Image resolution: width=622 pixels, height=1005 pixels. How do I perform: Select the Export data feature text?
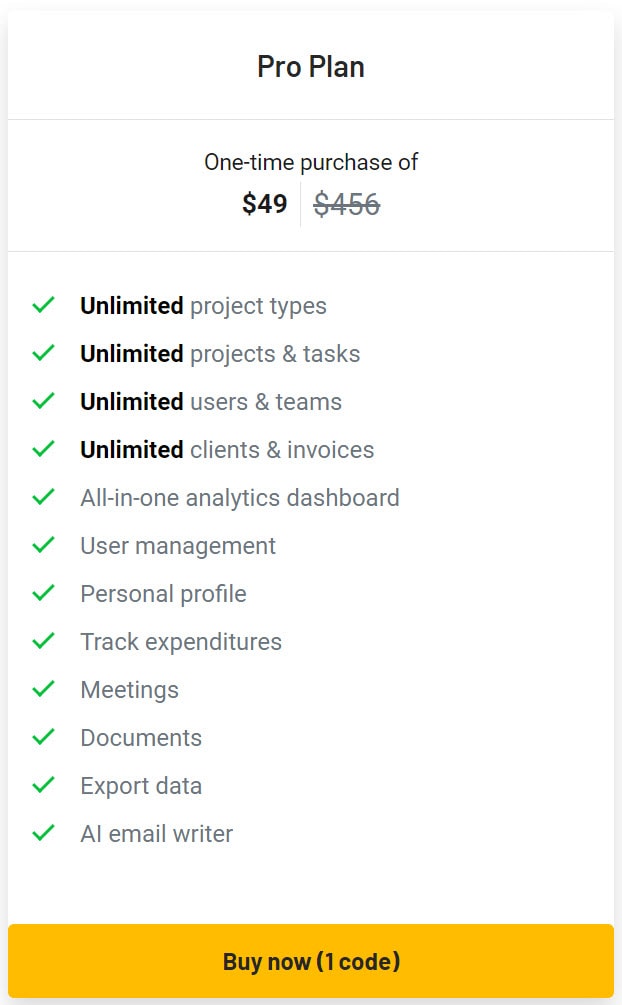pyautogui.click(x=141, y=785)
